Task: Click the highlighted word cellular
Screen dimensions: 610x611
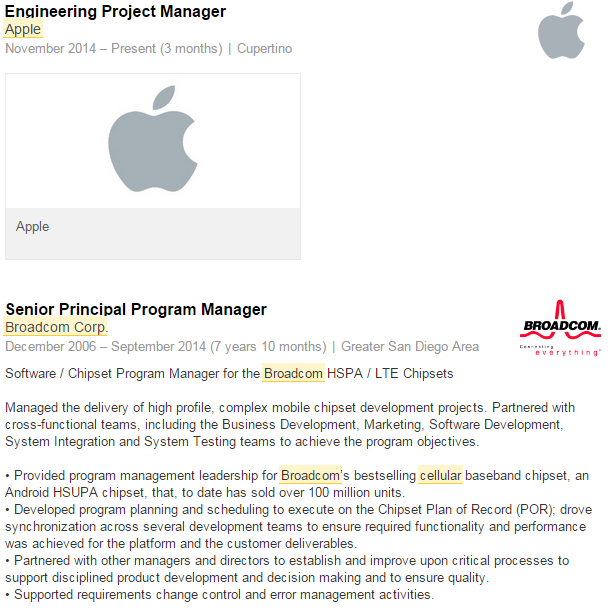Action: (440, 474)
